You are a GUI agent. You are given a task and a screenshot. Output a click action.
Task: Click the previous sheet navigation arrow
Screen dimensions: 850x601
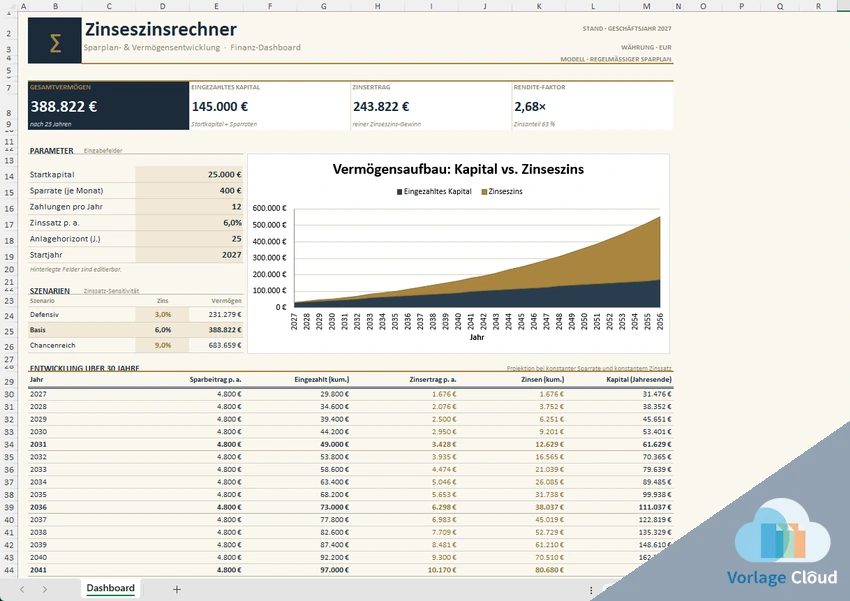pyautogui.click(x=22, y=589)
